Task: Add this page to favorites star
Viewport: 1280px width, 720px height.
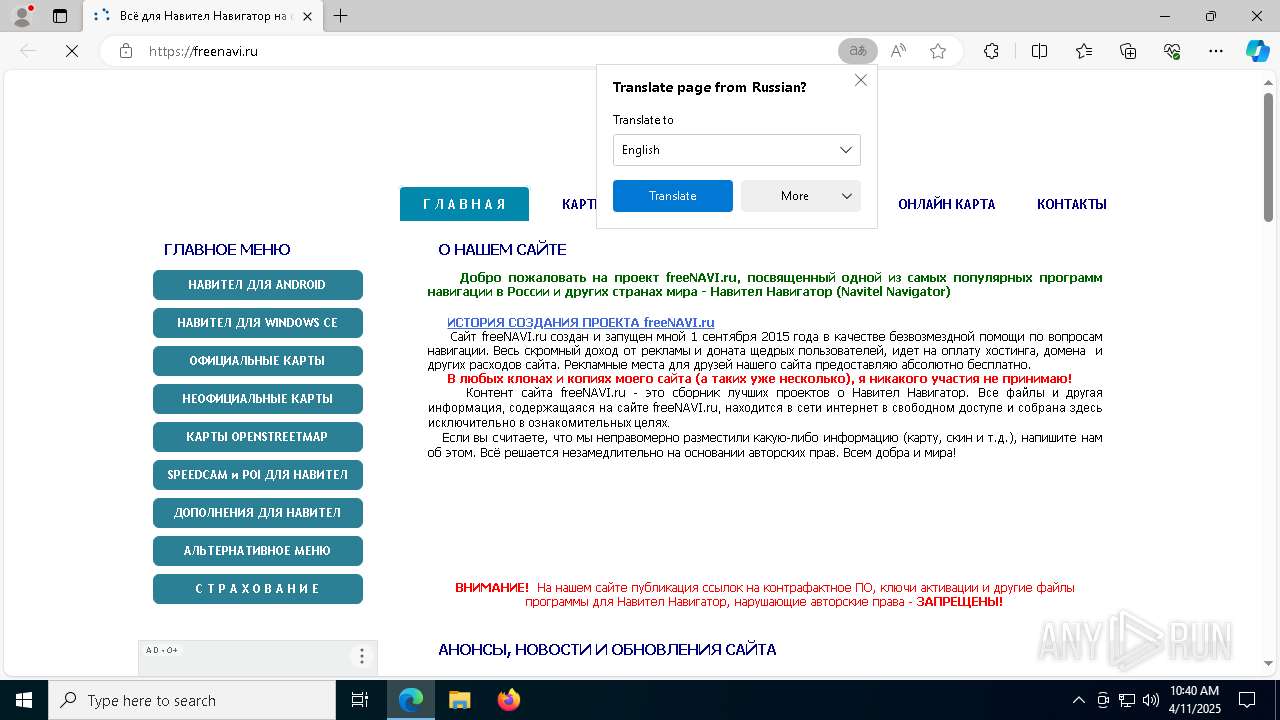Action: [x=938, y=51]
